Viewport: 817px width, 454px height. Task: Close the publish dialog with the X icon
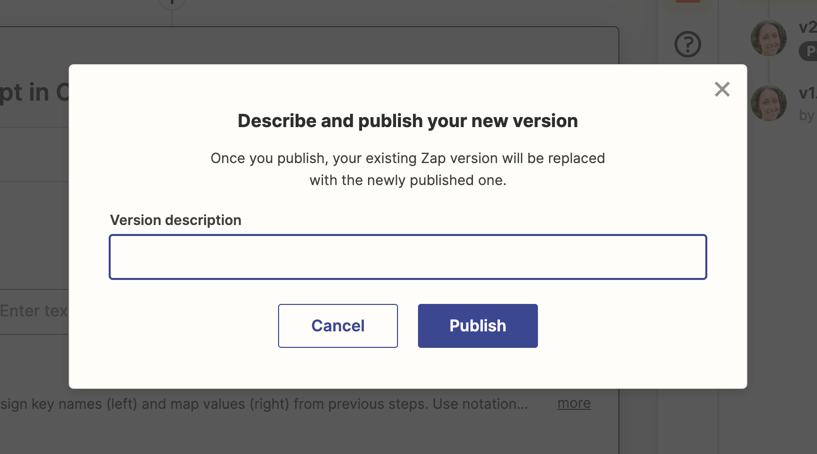tap(722, 89)
